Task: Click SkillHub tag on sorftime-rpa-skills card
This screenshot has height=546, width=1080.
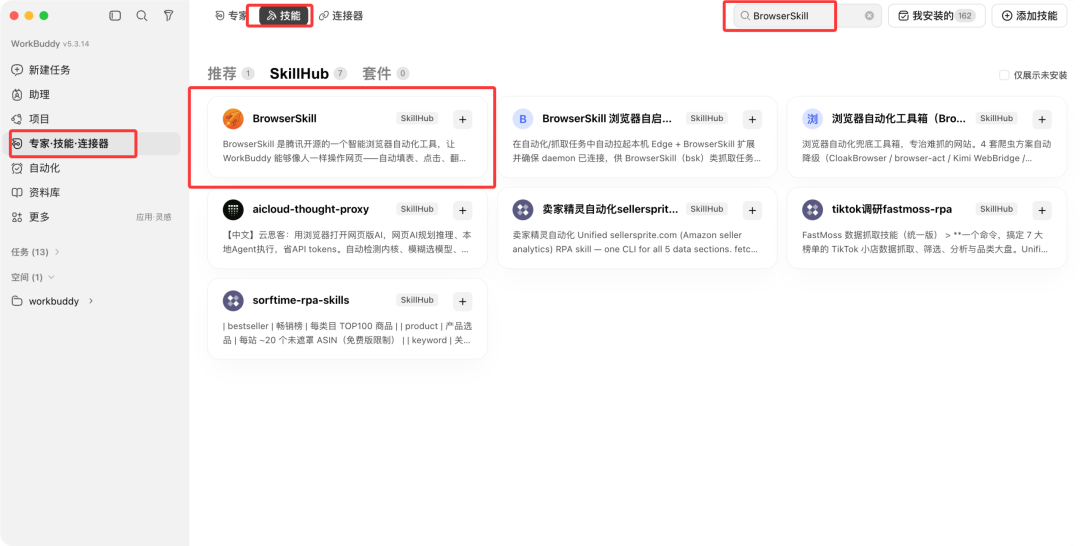Action: coord(417,300)
